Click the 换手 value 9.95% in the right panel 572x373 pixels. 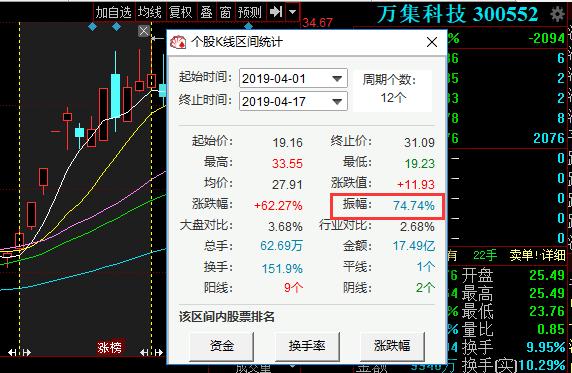point(546,347)
